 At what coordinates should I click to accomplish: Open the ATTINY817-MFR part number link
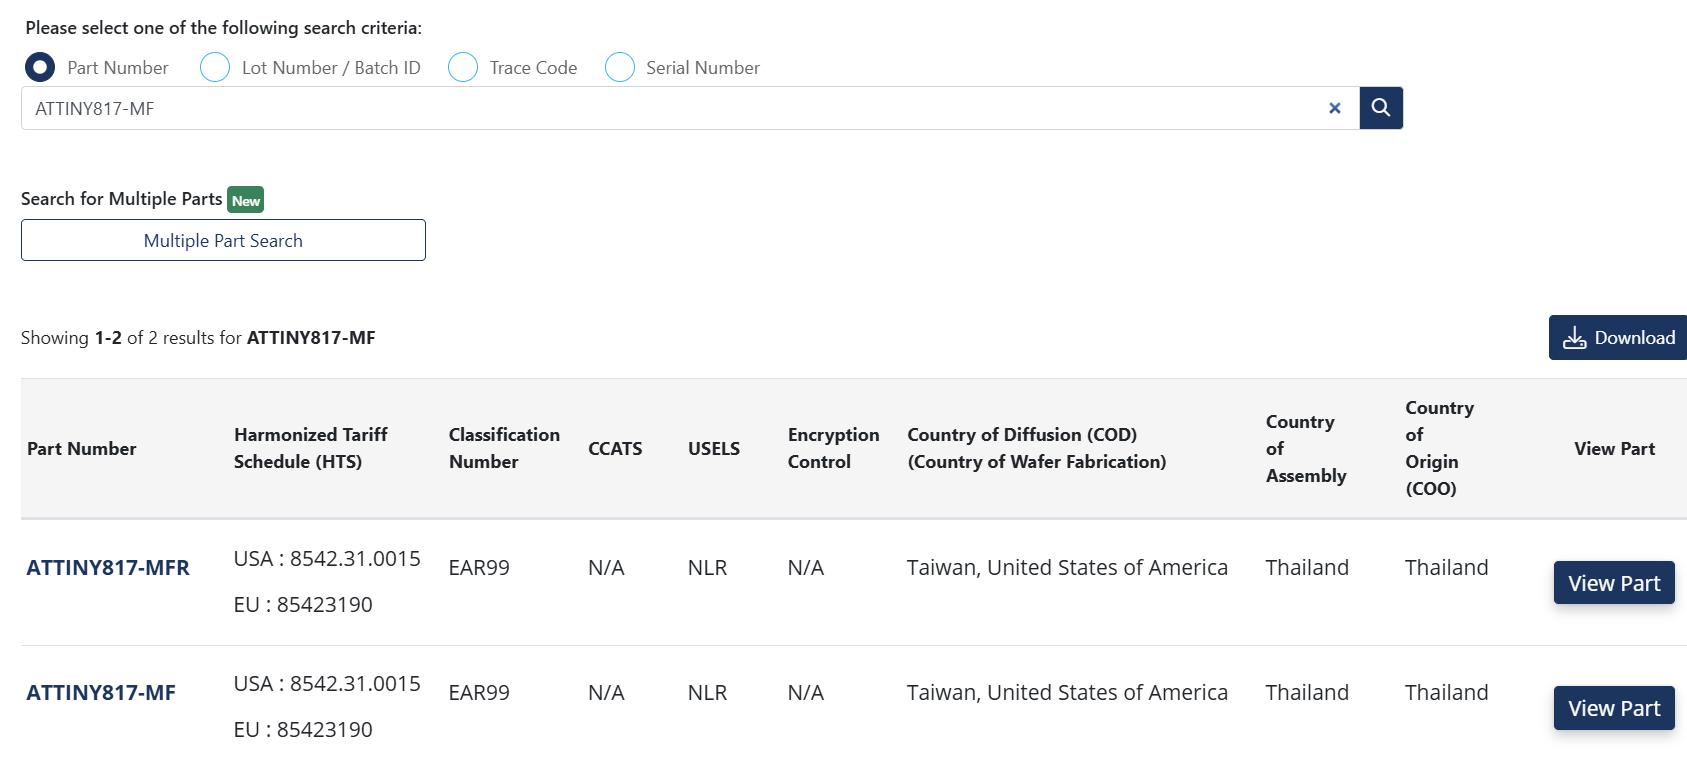click(108, 568)
